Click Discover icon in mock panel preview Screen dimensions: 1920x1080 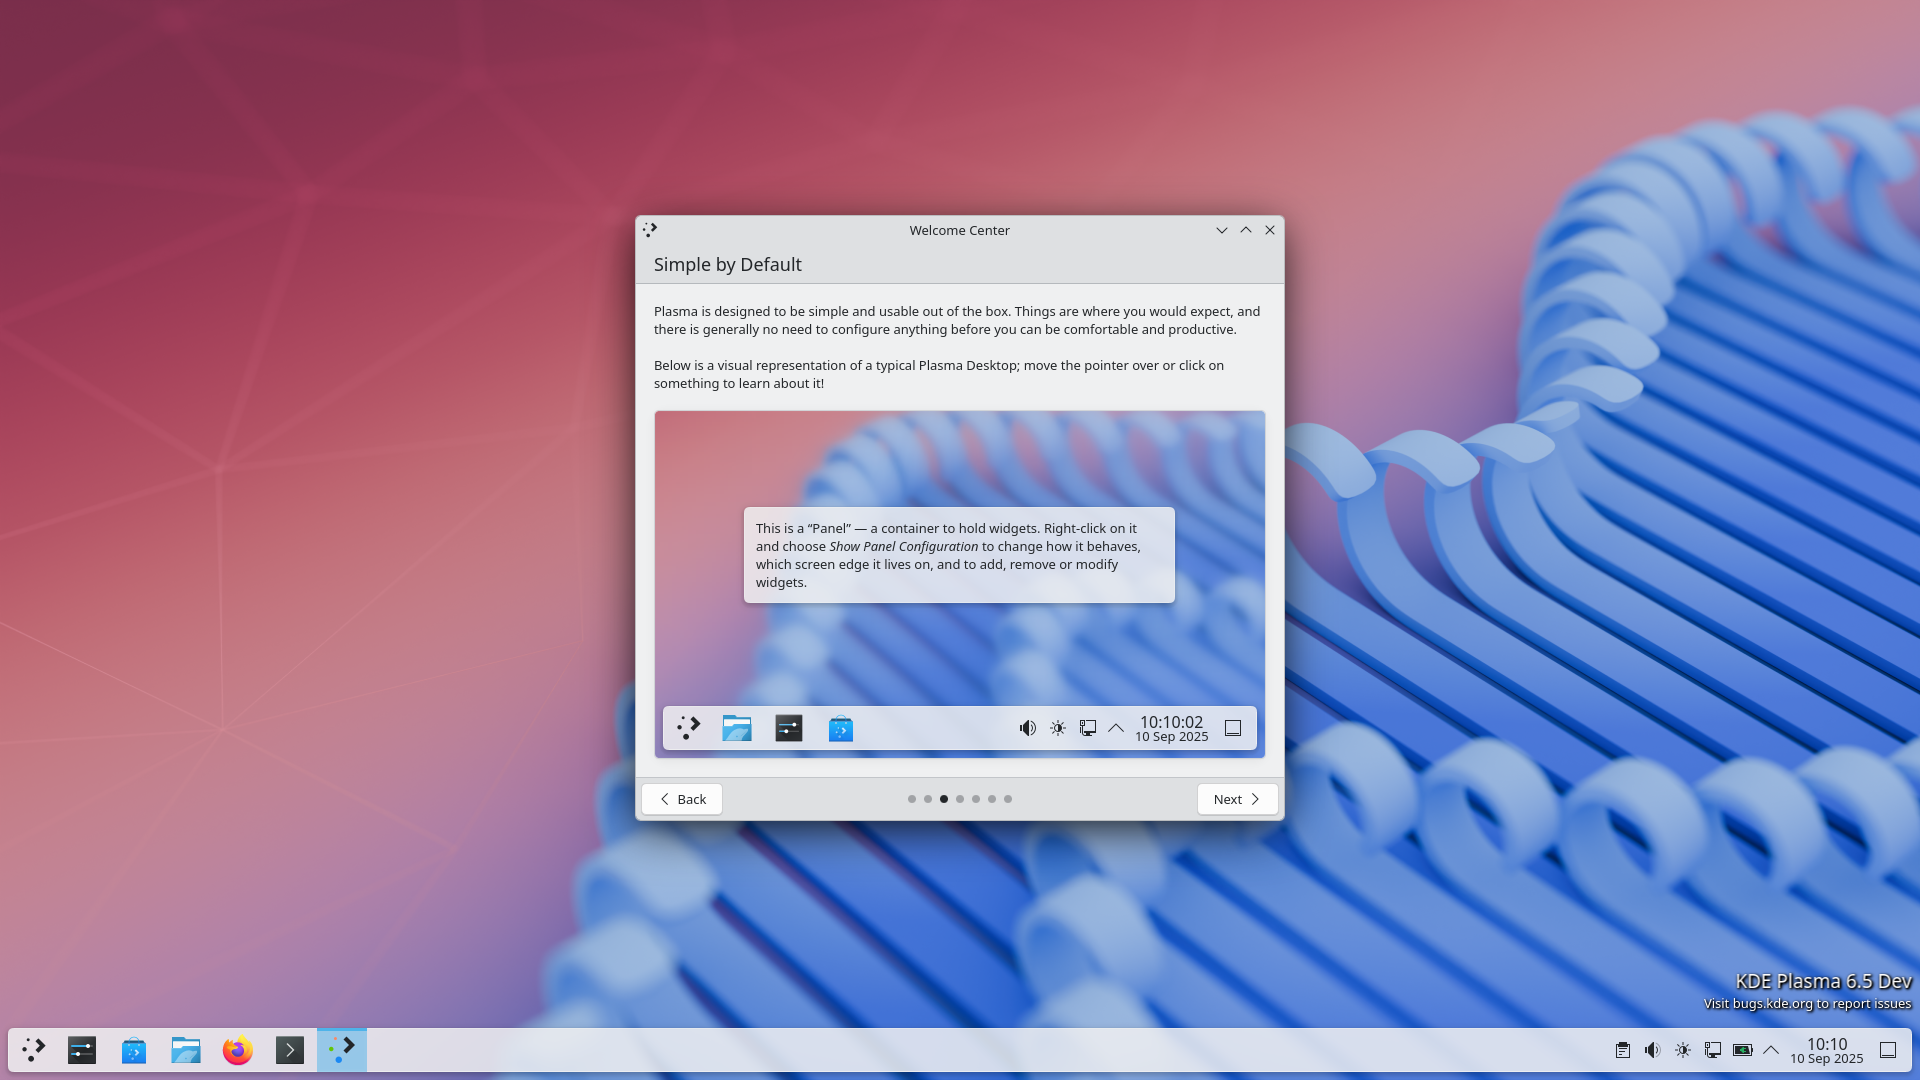coord(841,728)
